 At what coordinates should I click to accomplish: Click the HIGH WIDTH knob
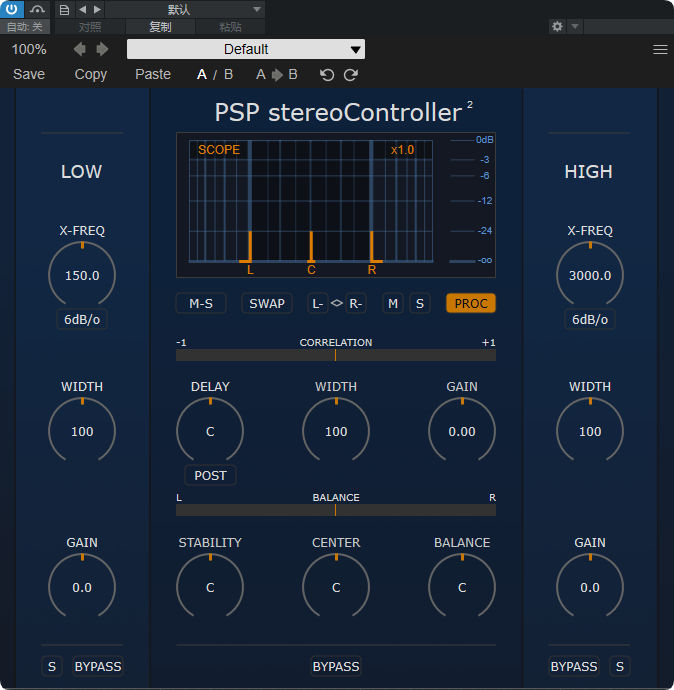click(590, 431)
